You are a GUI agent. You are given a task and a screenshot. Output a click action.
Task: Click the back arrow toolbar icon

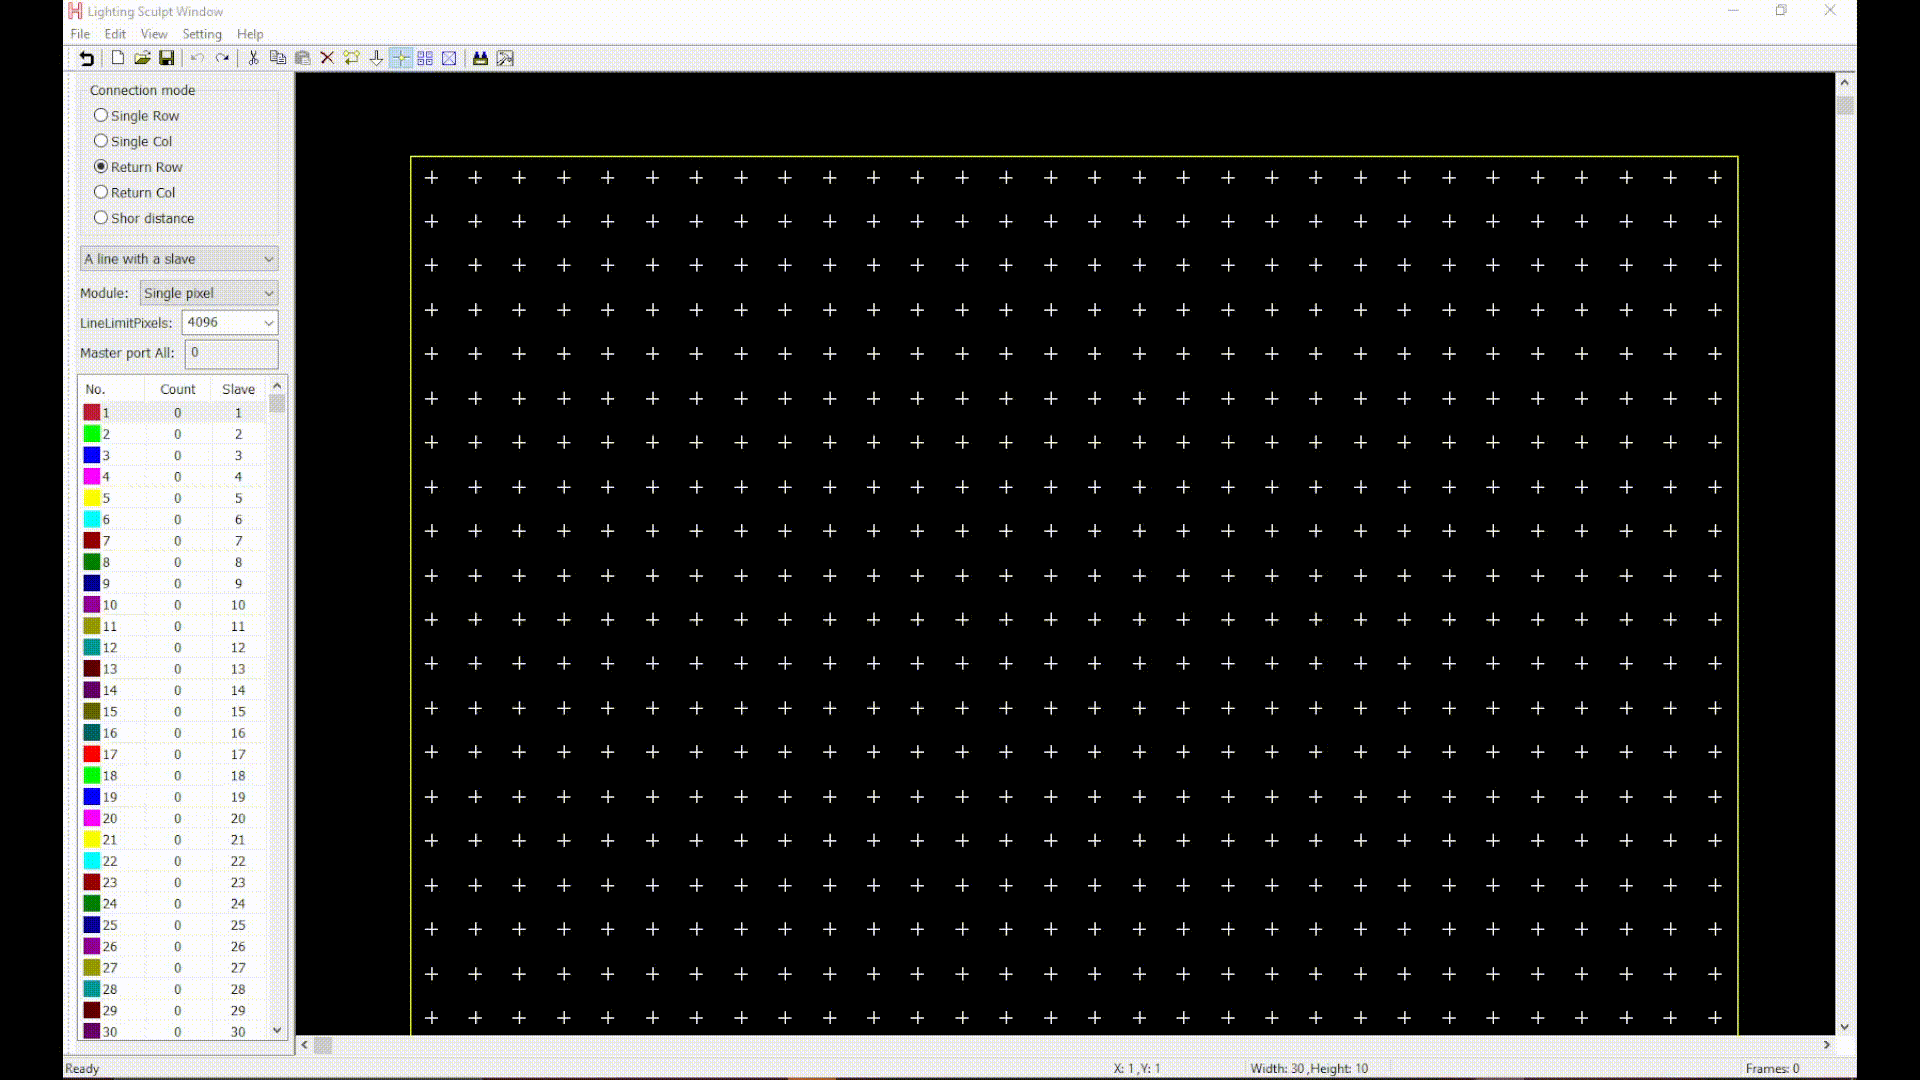point(87,58)
